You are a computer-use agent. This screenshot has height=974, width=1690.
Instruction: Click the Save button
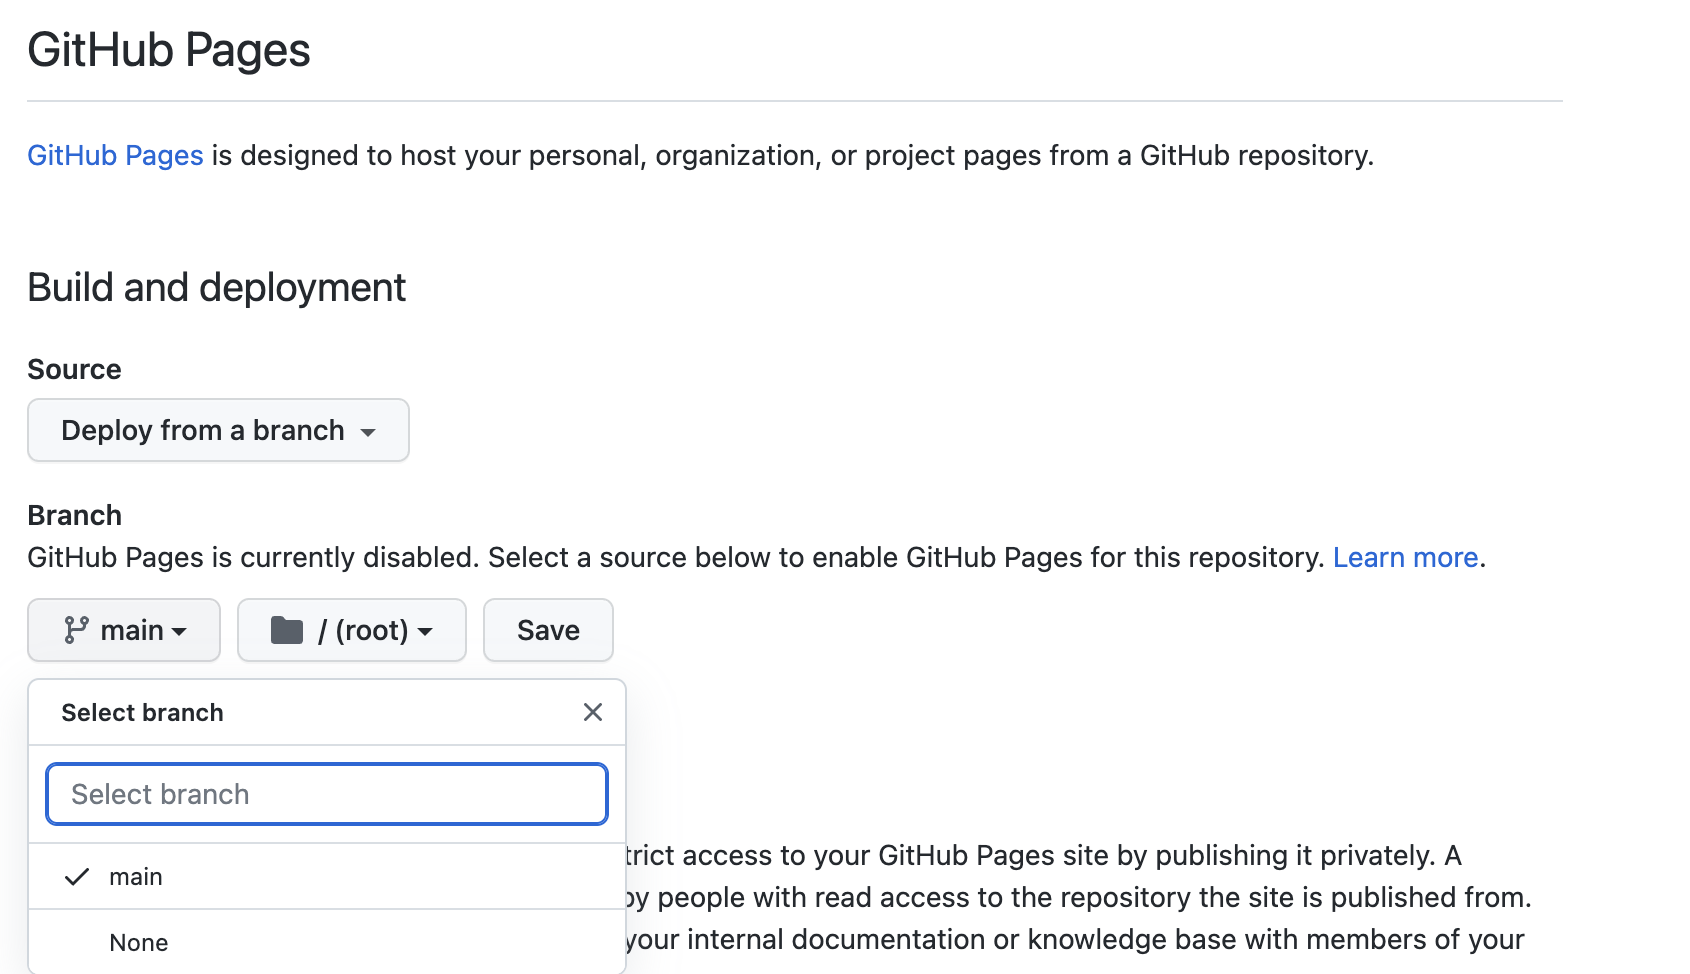[x=548, y=630]
